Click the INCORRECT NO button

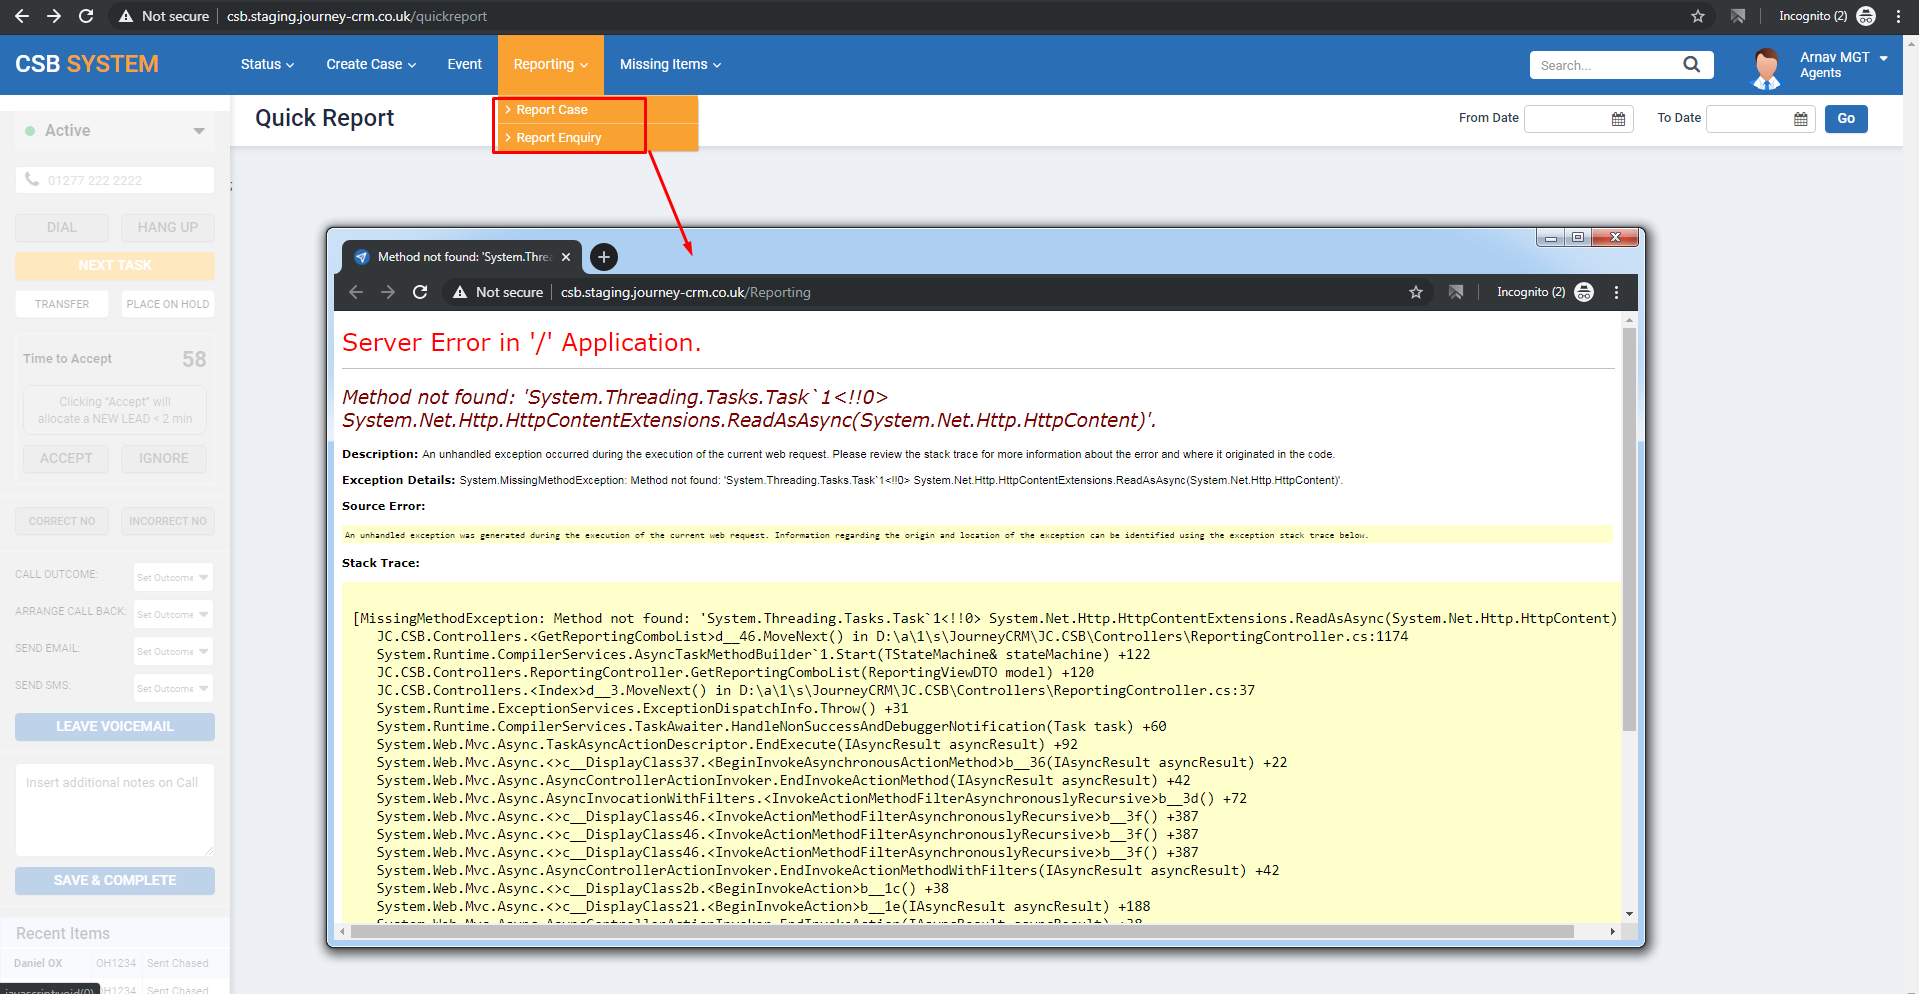(168, 521)
